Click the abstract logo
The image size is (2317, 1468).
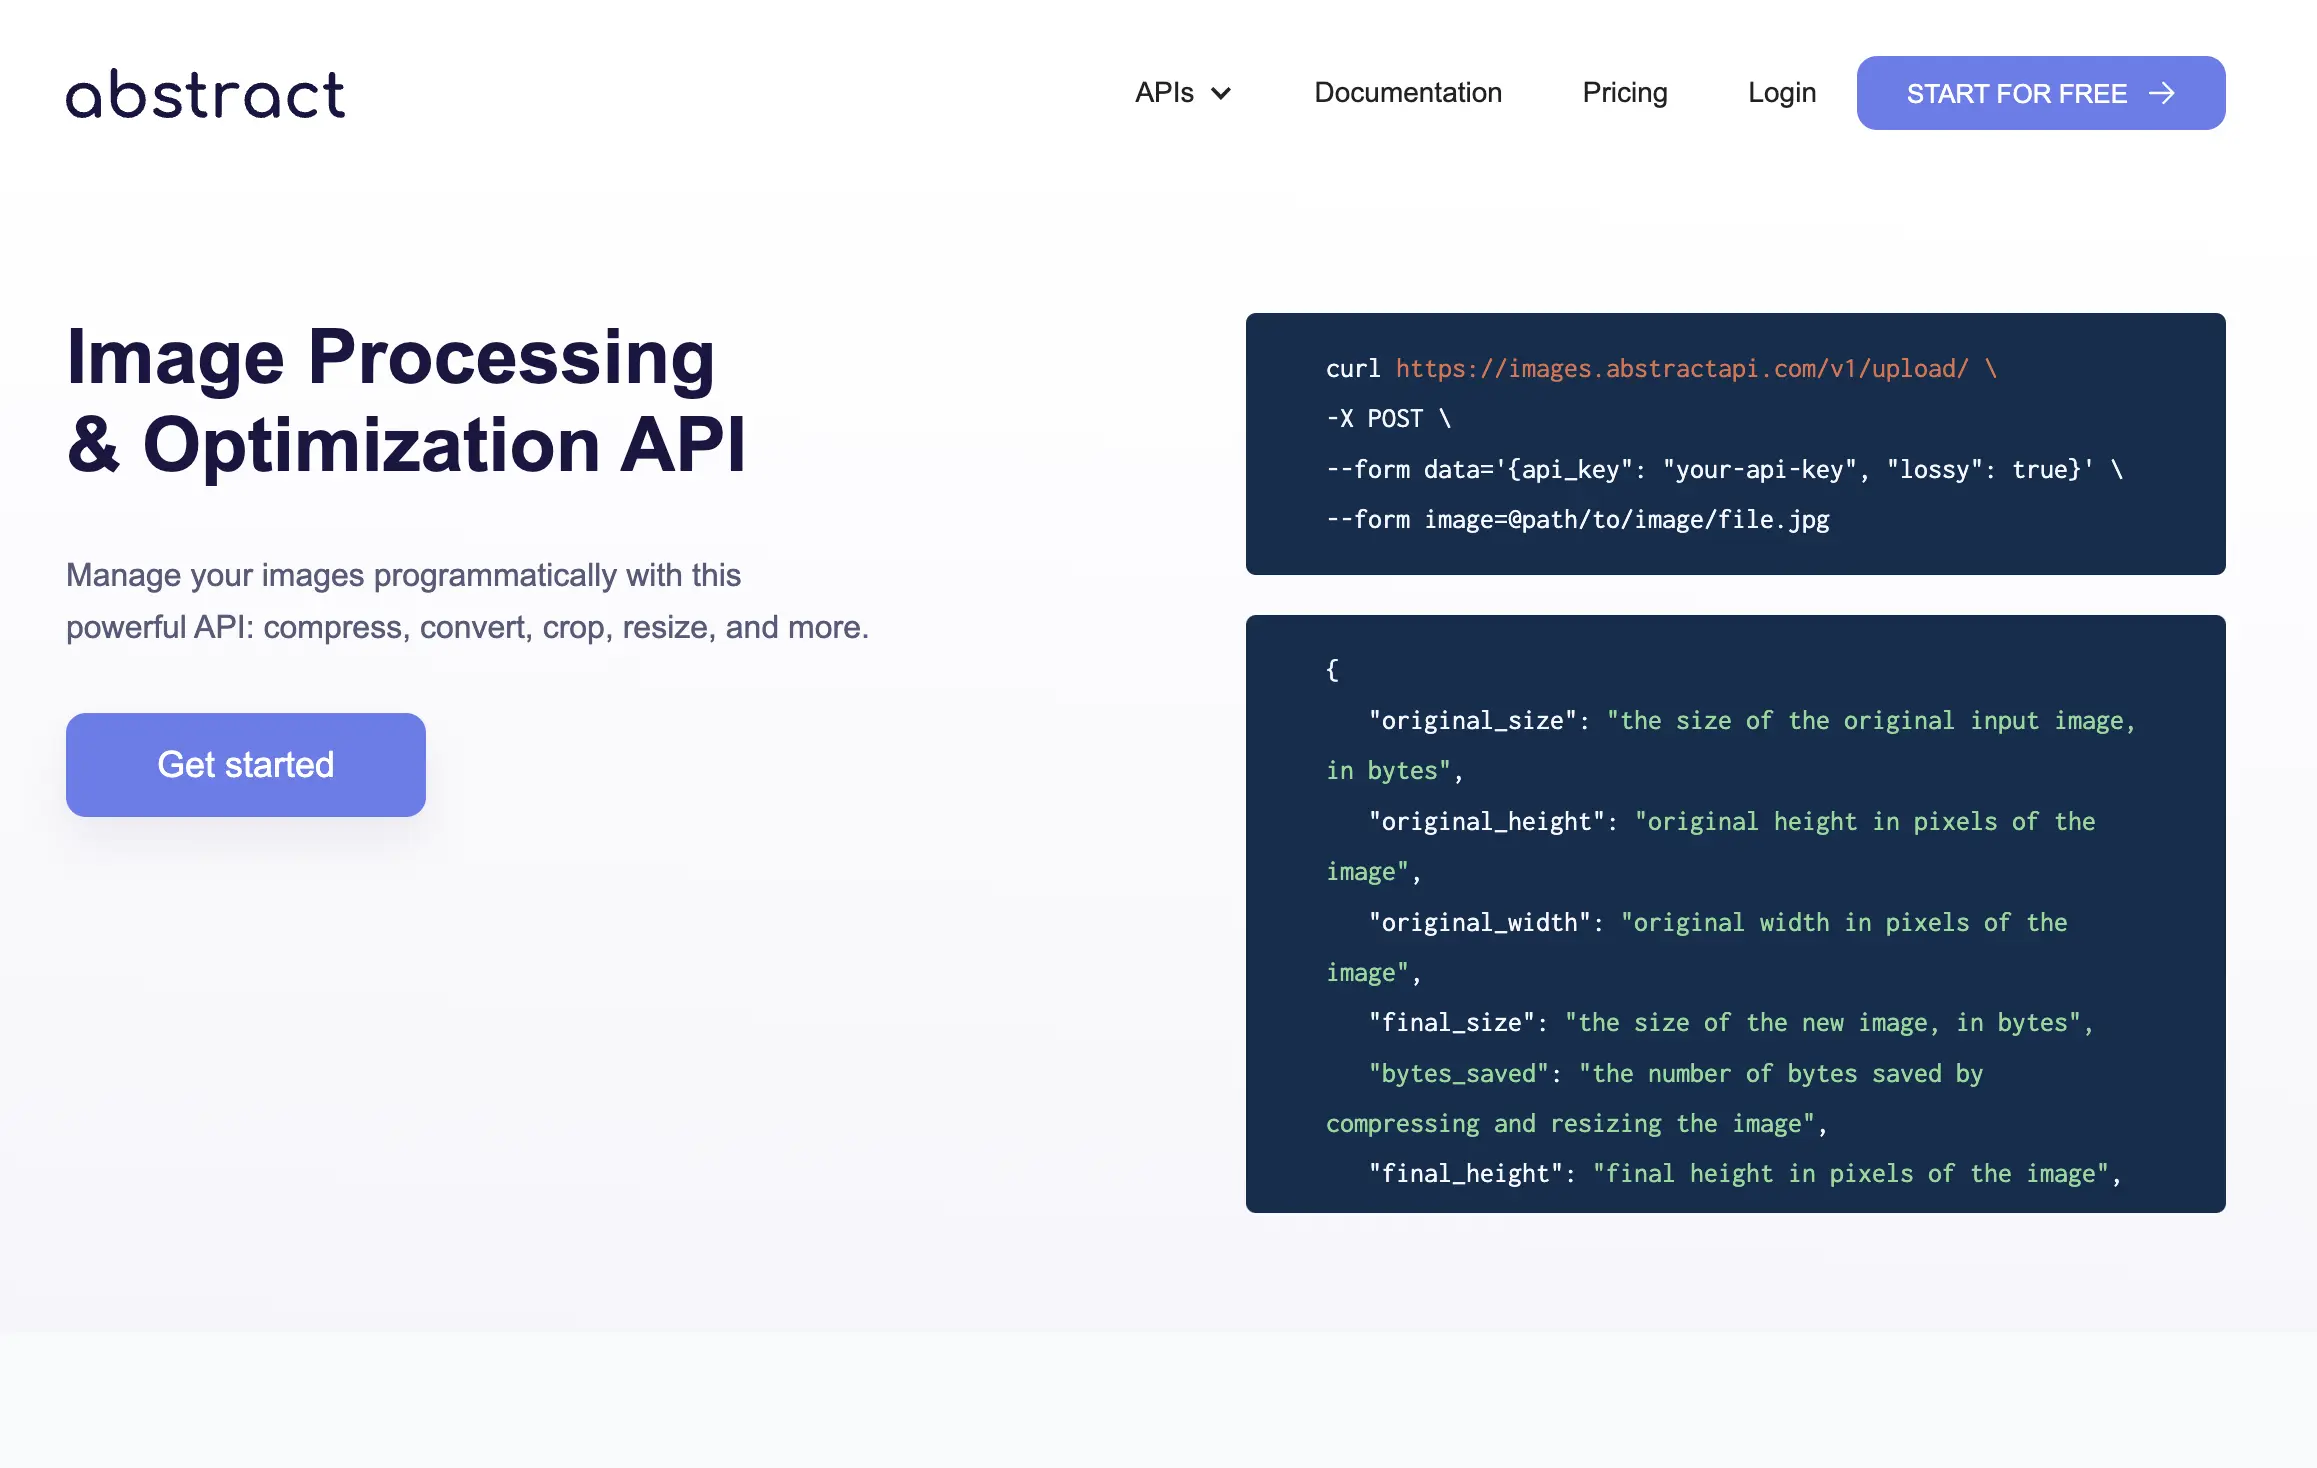pyautogui.click(x=205, y=94)
